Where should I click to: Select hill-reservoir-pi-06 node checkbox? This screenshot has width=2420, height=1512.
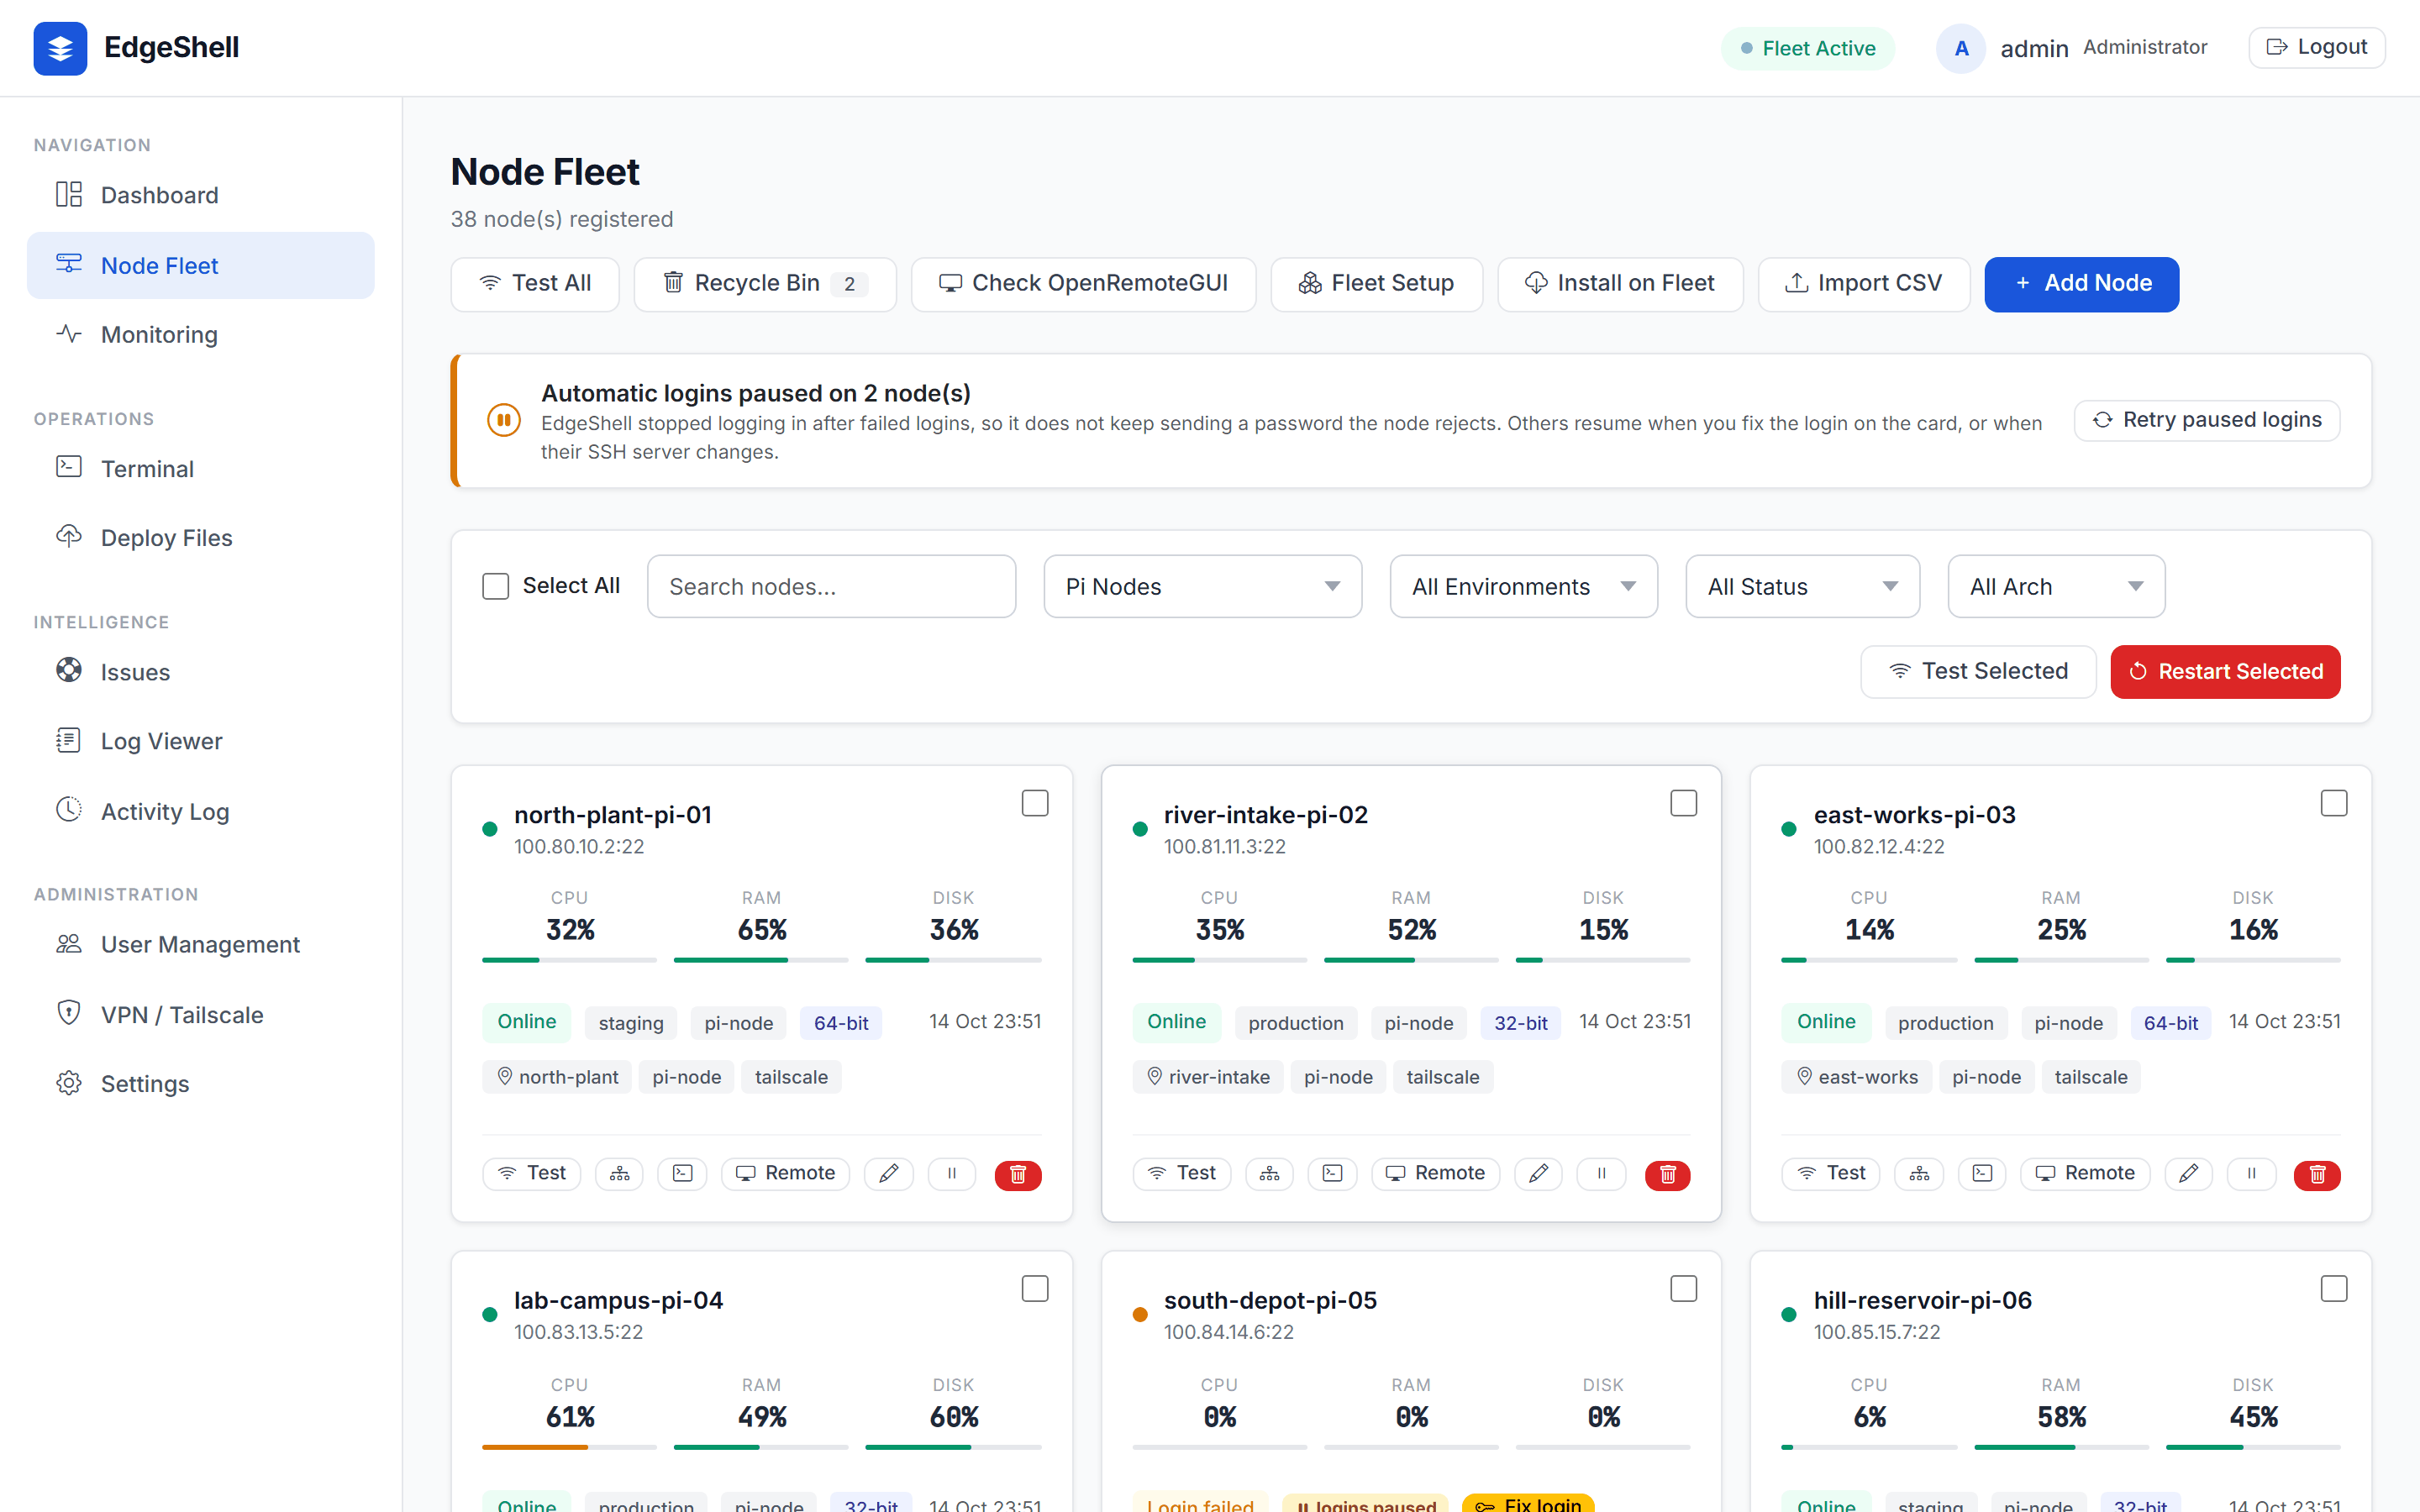[x=2334, y=1288]
